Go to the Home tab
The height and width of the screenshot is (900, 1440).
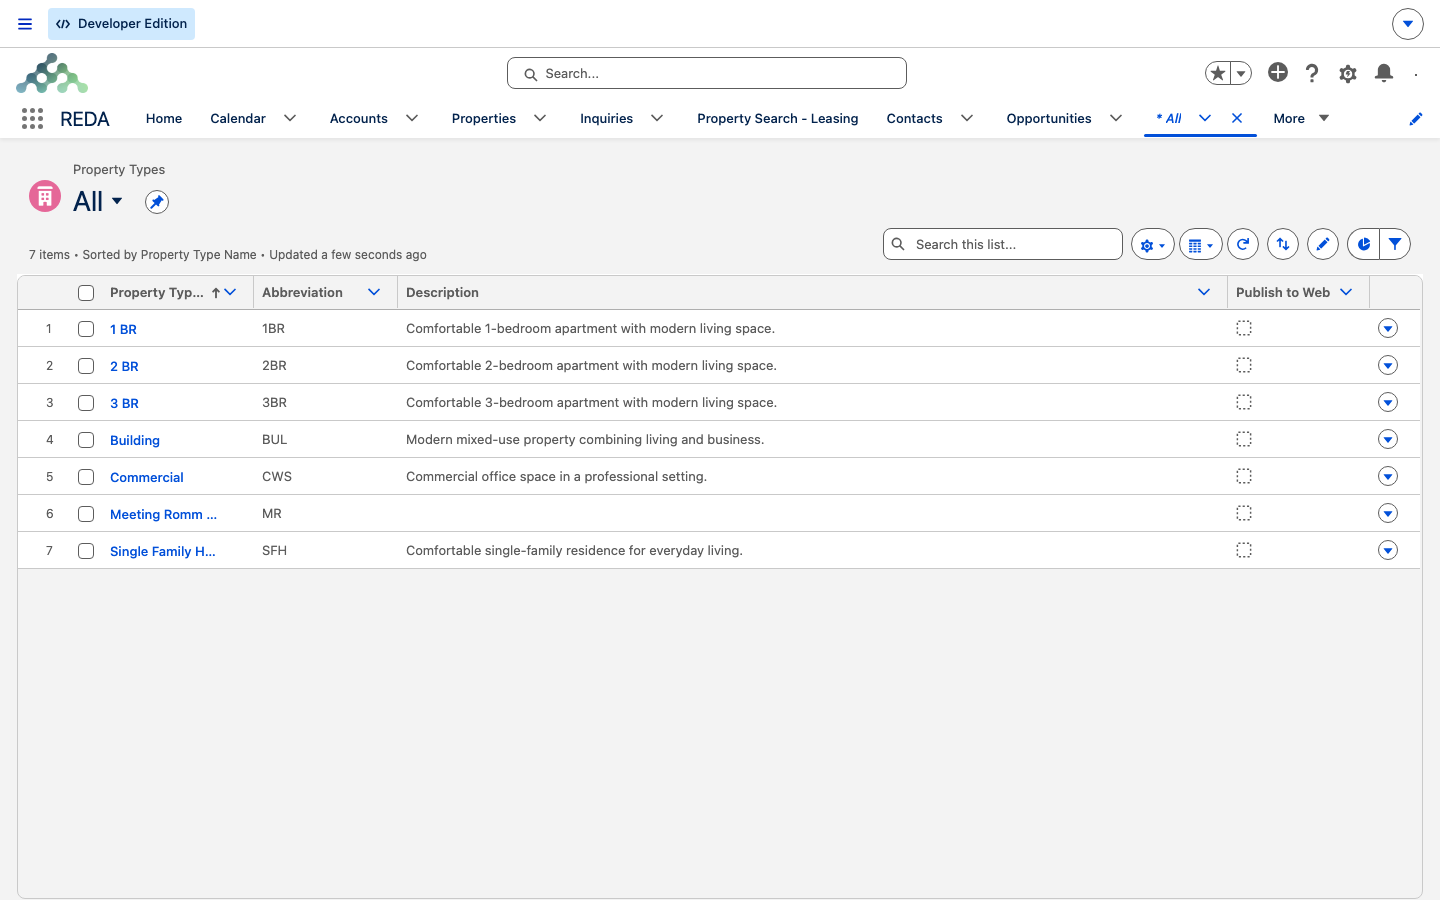pos(164,118)
